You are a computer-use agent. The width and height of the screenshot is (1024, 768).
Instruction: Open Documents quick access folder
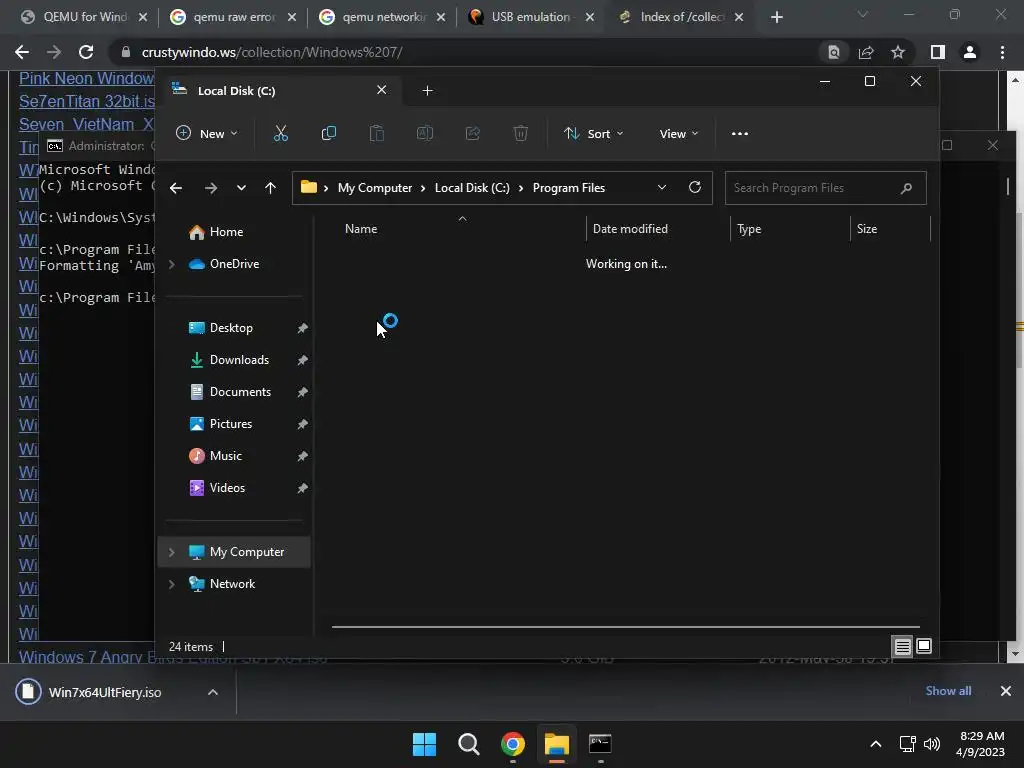point(240,392)
